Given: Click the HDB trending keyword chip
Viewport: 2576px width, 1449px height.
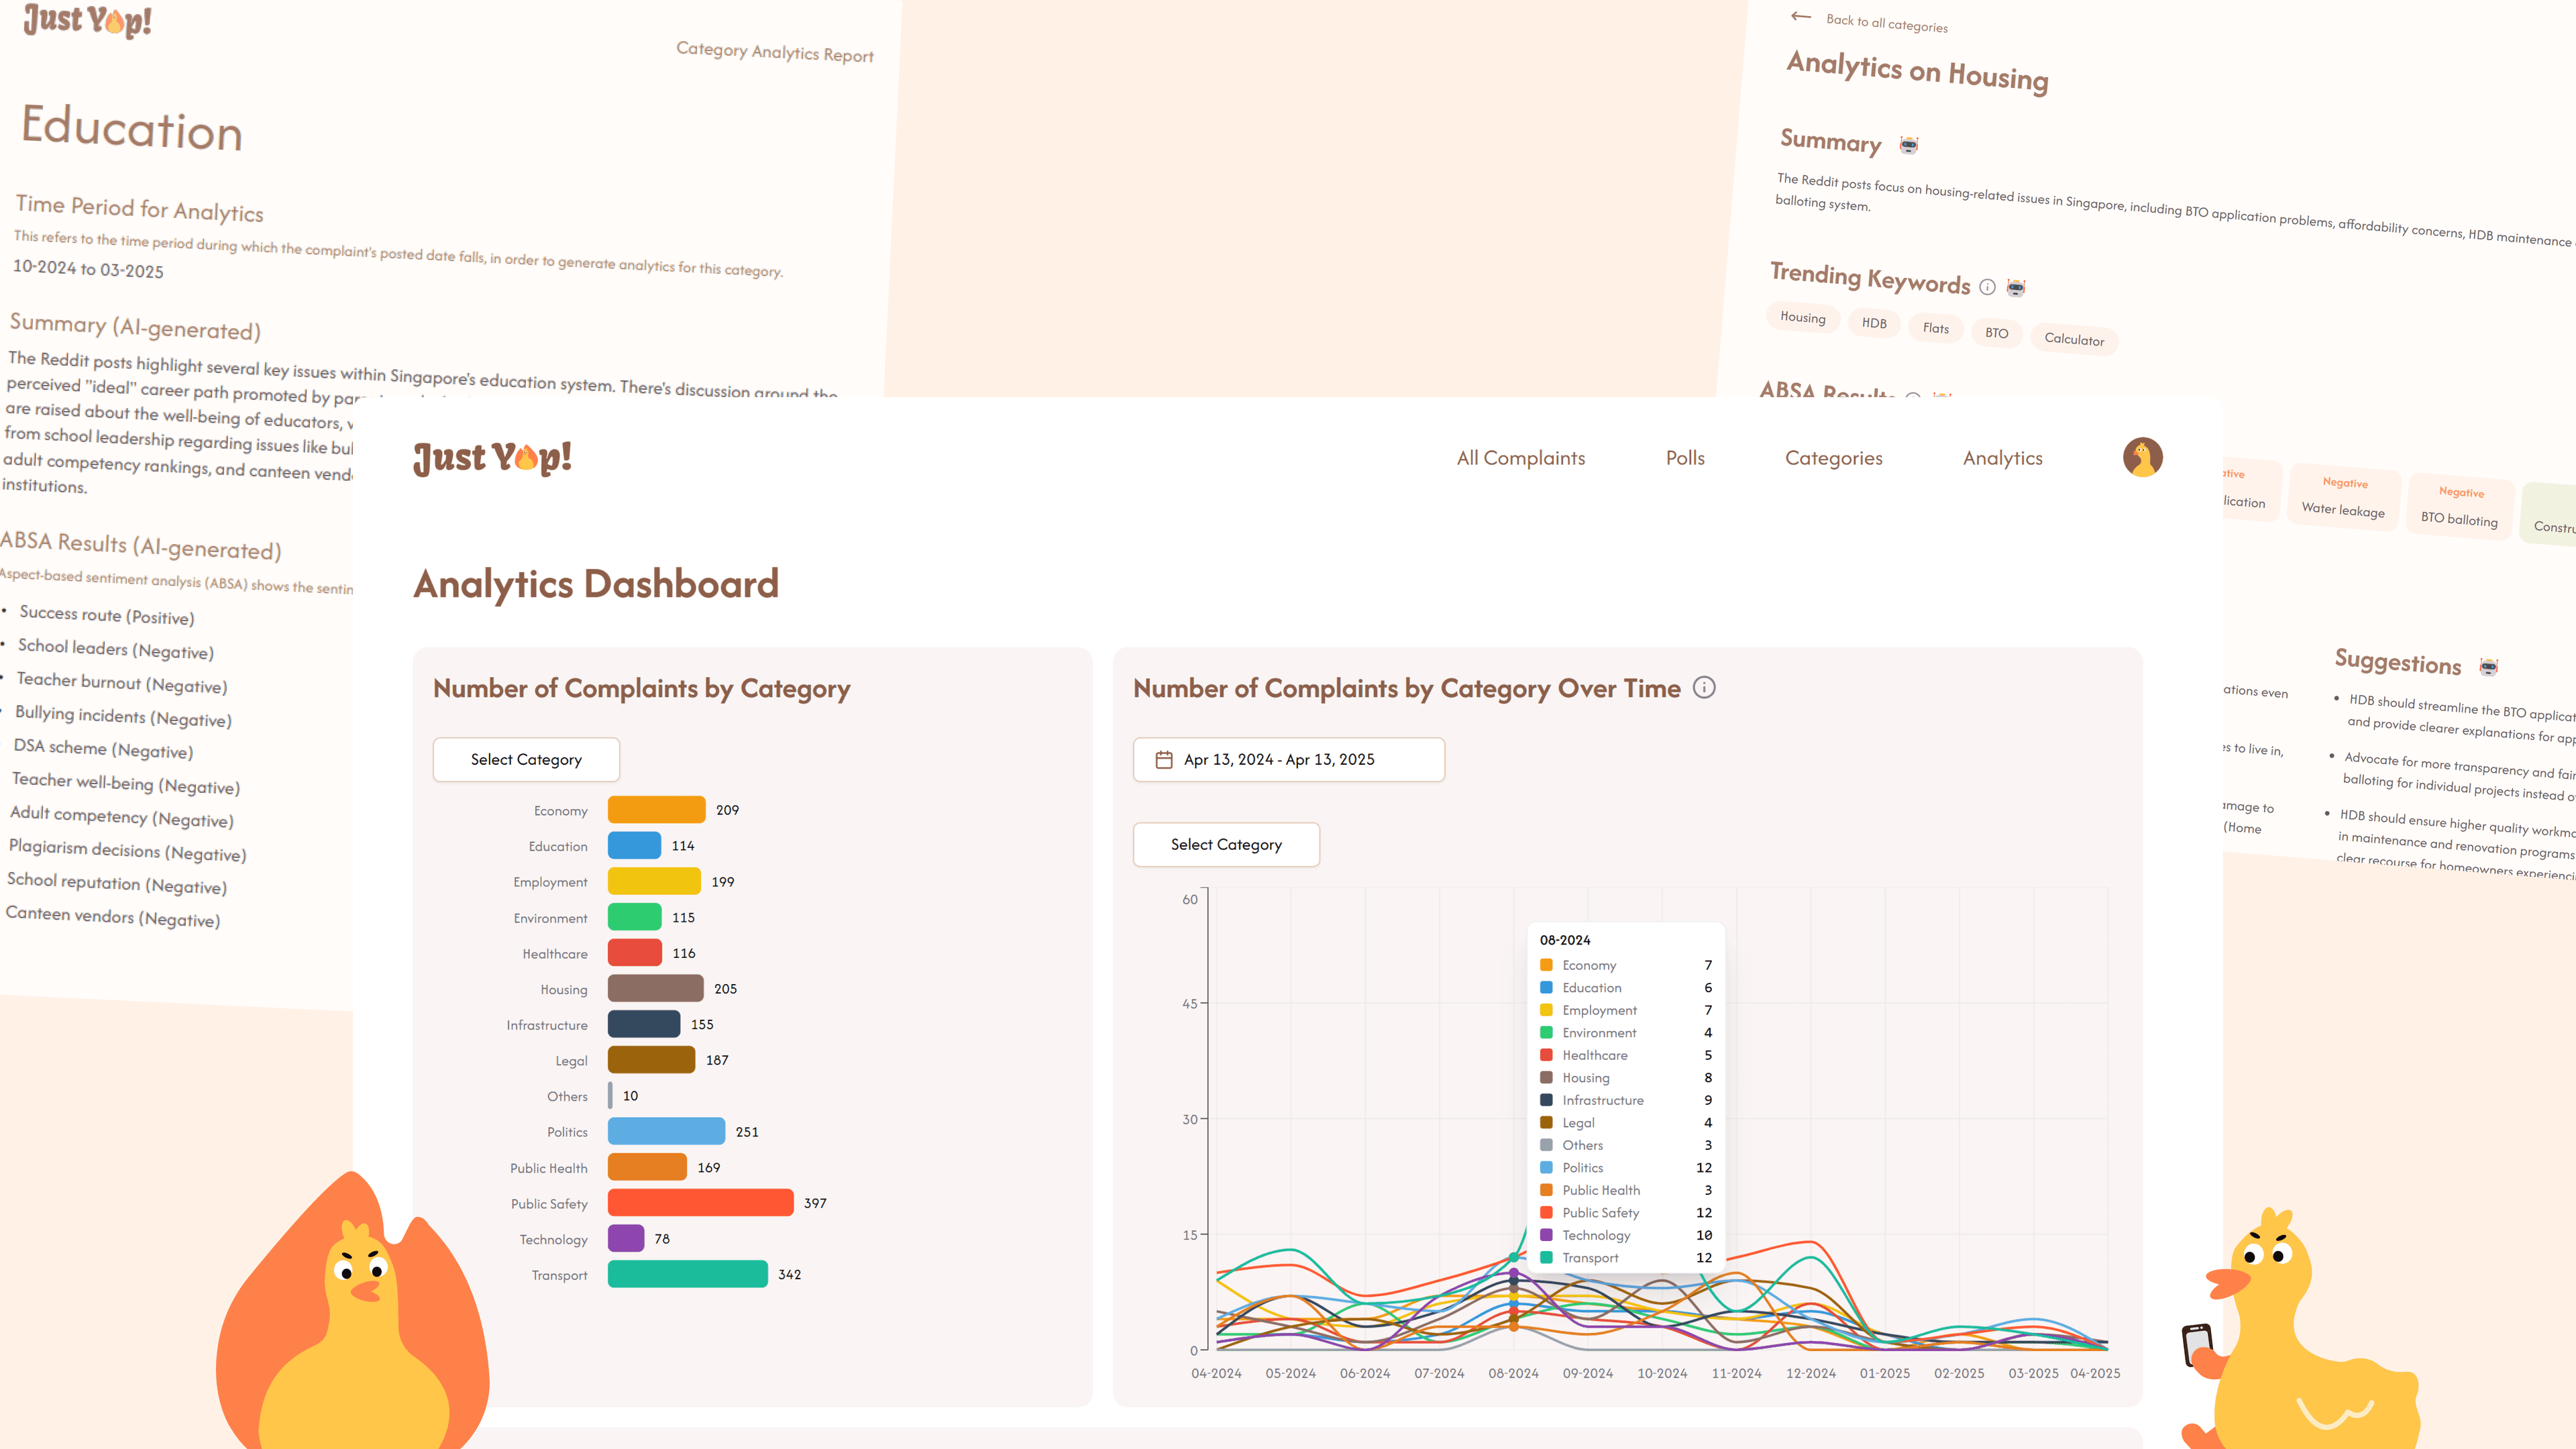Looking at the screenshot, I should point(1874,323).
